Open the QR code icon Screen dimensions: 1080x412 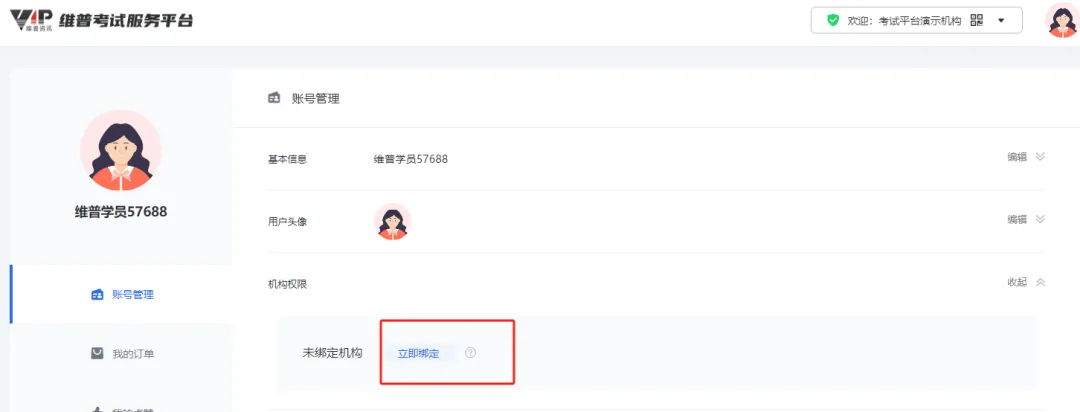coord(976,20)
